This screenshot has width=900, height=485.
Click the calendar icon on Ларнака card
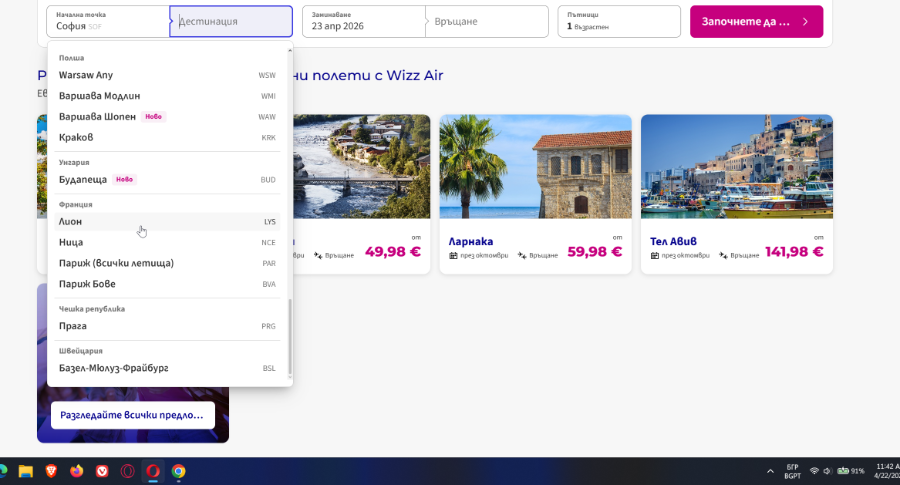[453, 255]
